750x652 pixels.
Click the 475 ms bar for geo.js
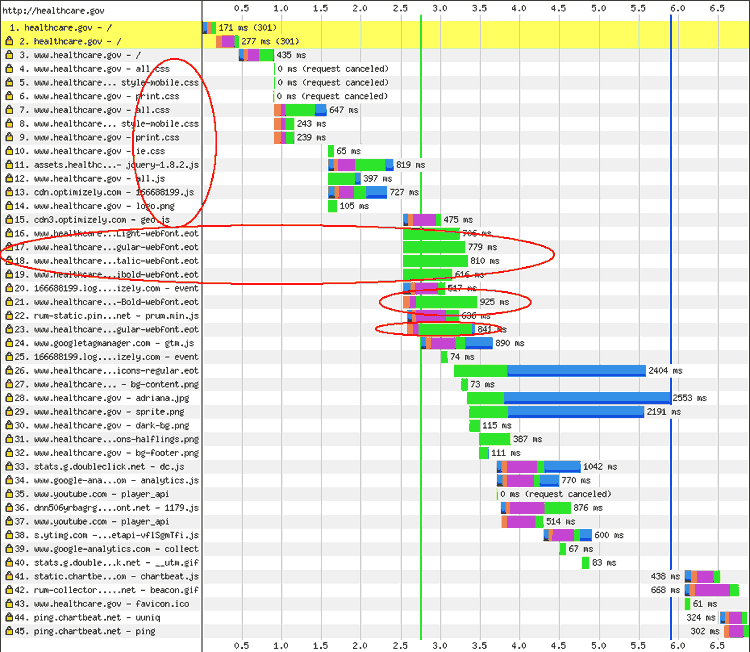tap(422, 220)
